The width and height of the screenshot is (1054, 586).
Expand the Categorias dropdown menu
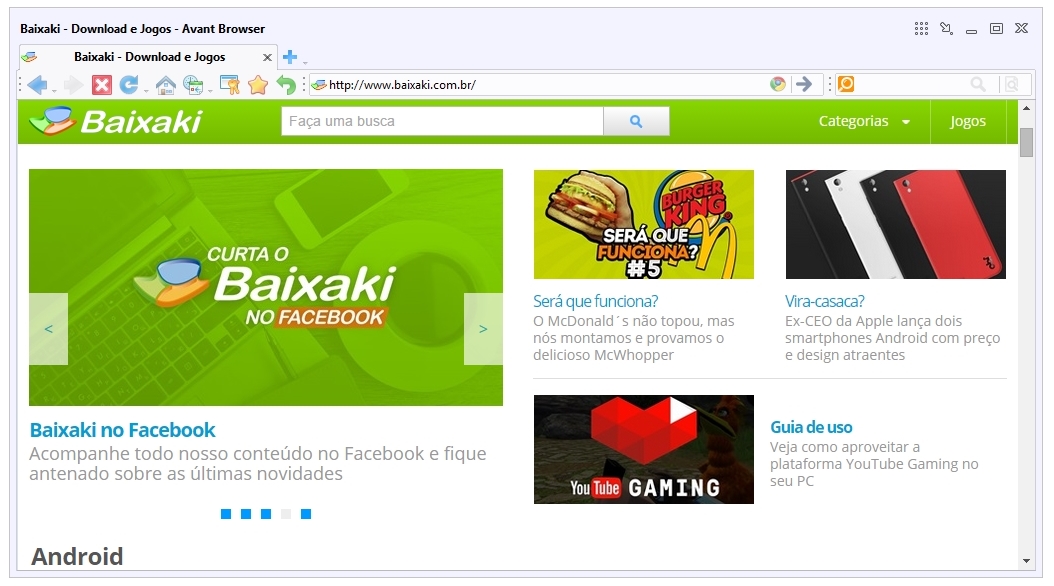[864, 122]
